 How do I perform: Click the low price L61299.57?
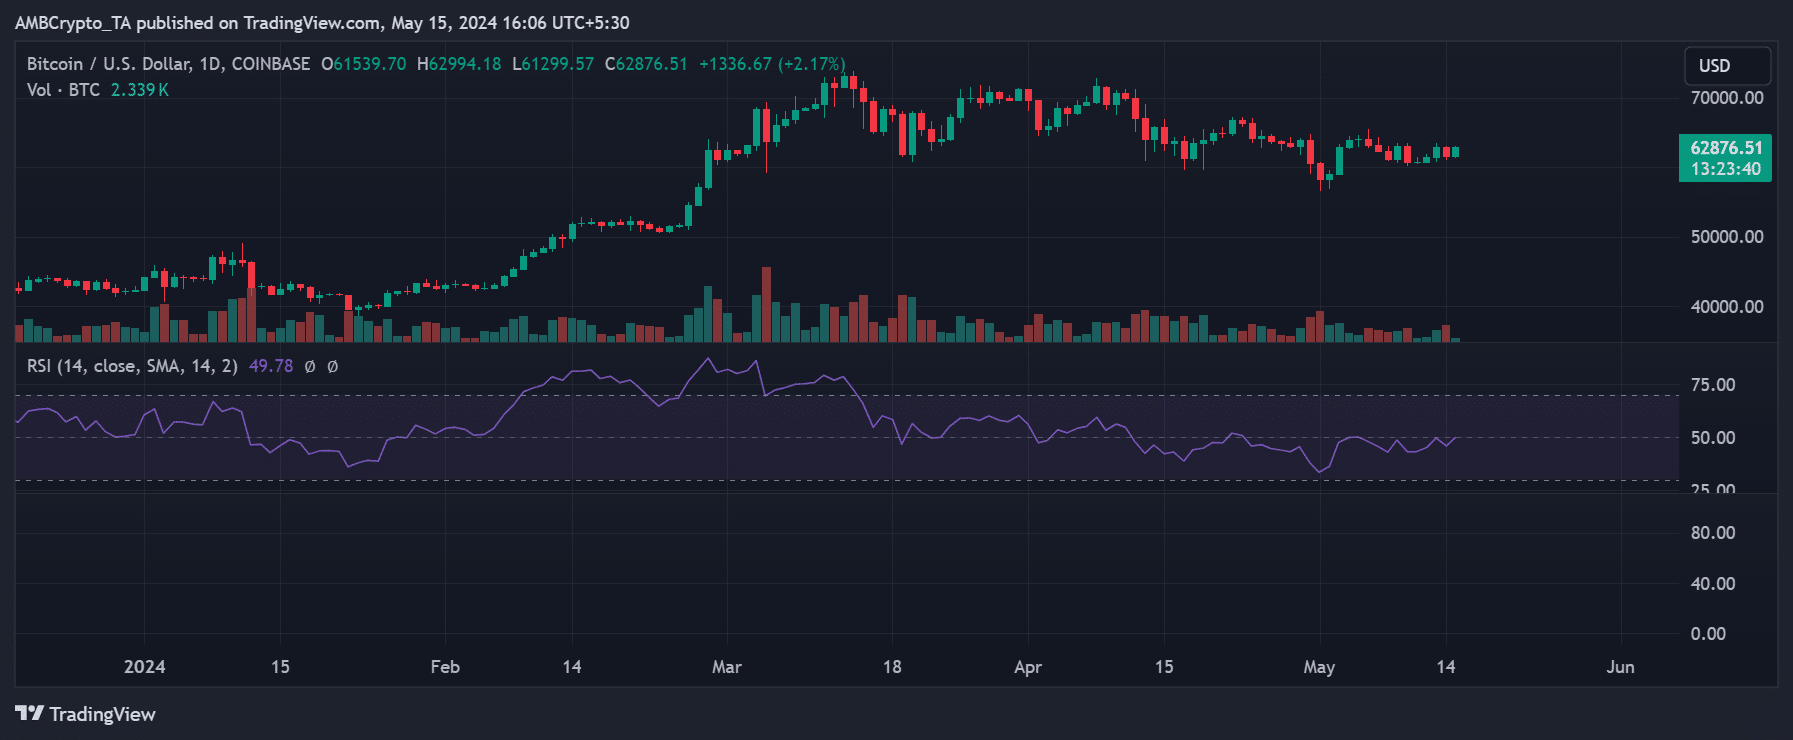(553, 64)
